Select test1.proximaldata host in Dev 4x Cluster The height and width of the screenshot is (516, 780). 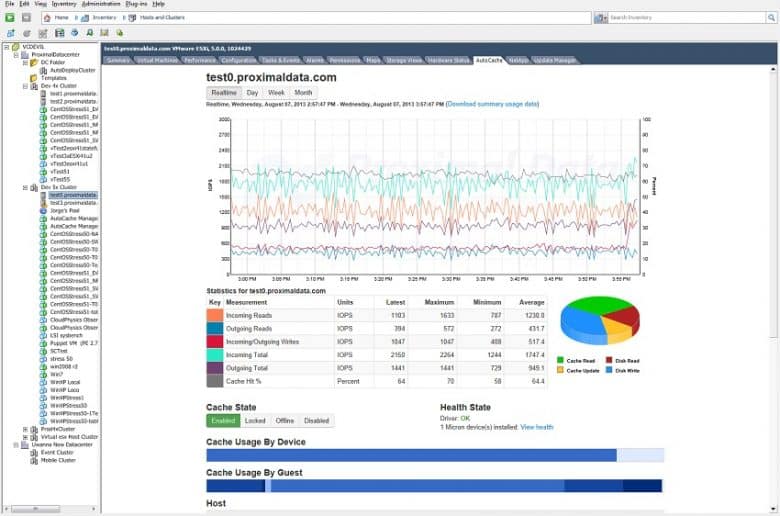pyautogui.click(x=73, y=94)
